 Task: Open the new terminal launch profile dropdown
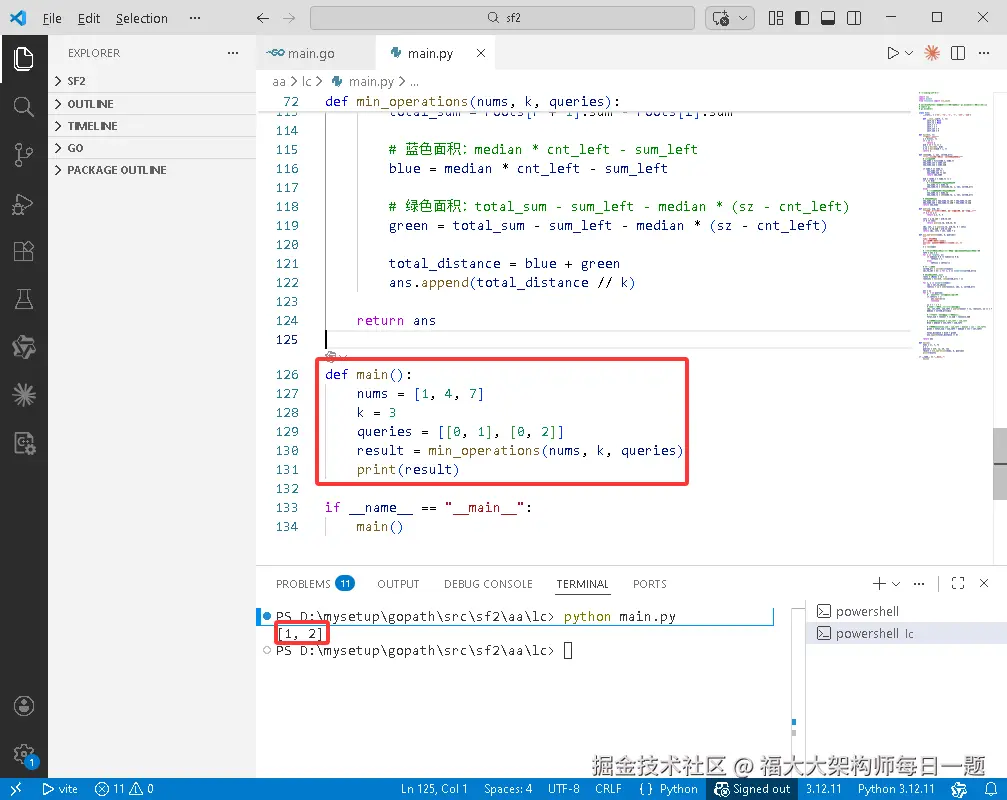[896, 584]
